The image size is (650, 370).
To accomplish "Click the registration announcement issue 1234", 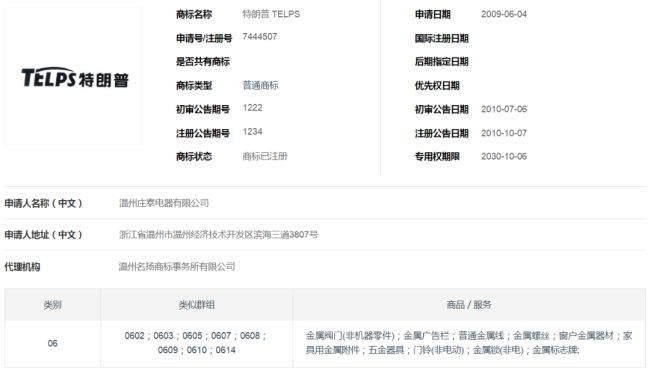I will coord(252,132).
